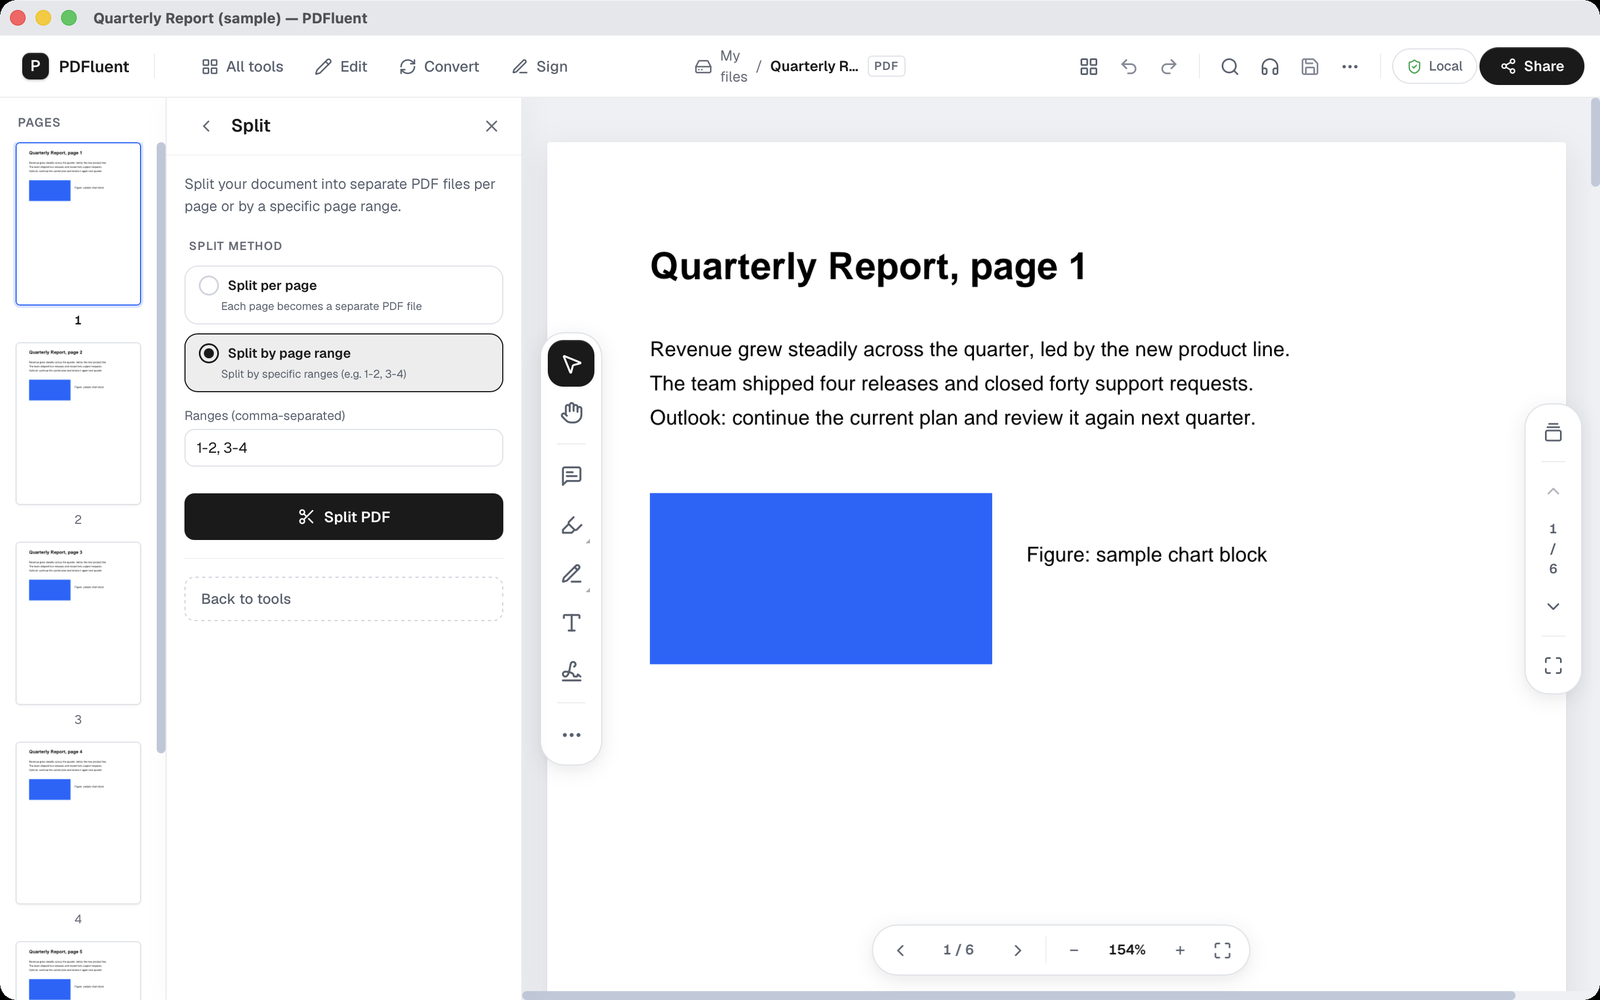Choose the highlighter tool
Image resolution: width=1600 pixels, height=1000 pixels.
coord(571,525)
